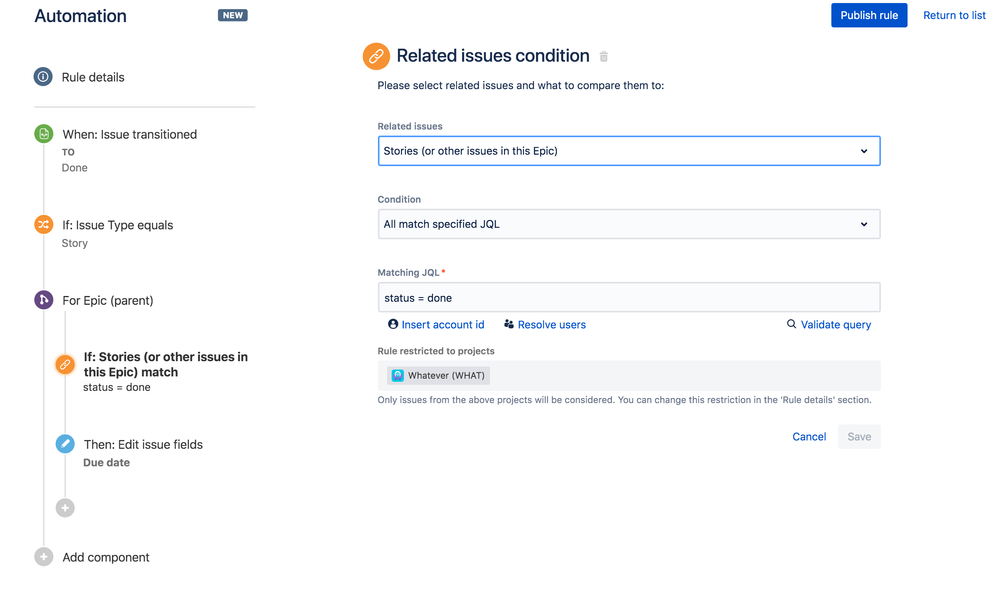Click the orange Issue Type condition icon
Viewport: 999px width, 605px height.
(x=43, y=225)
